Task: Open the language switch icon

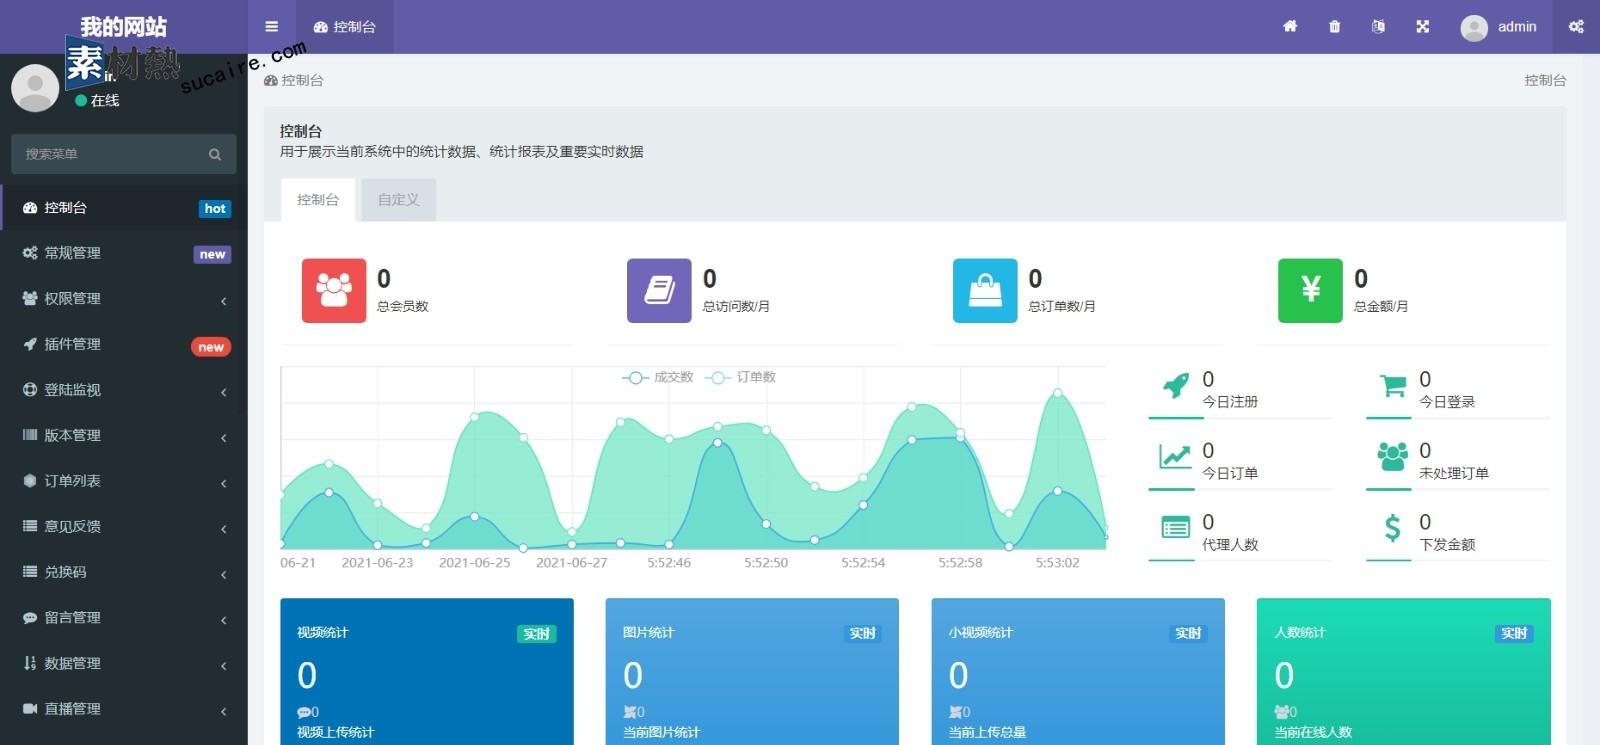Action: [x=1378, y=27]
